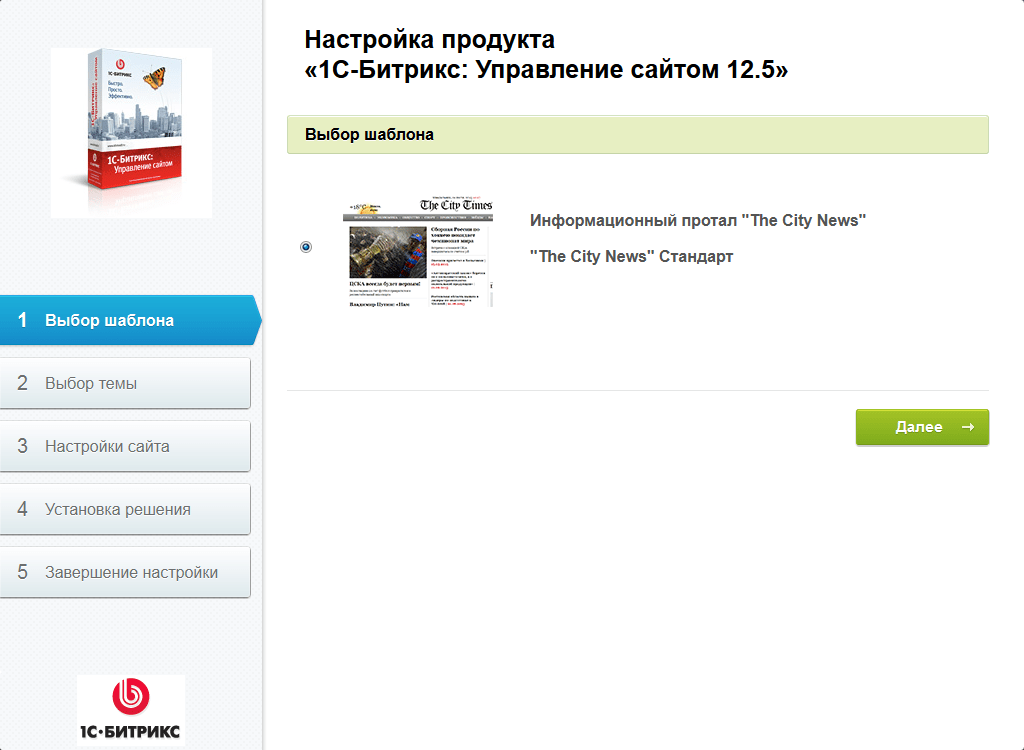
Task: Open step 3 Настройки сайта
Action: (125, 446)
